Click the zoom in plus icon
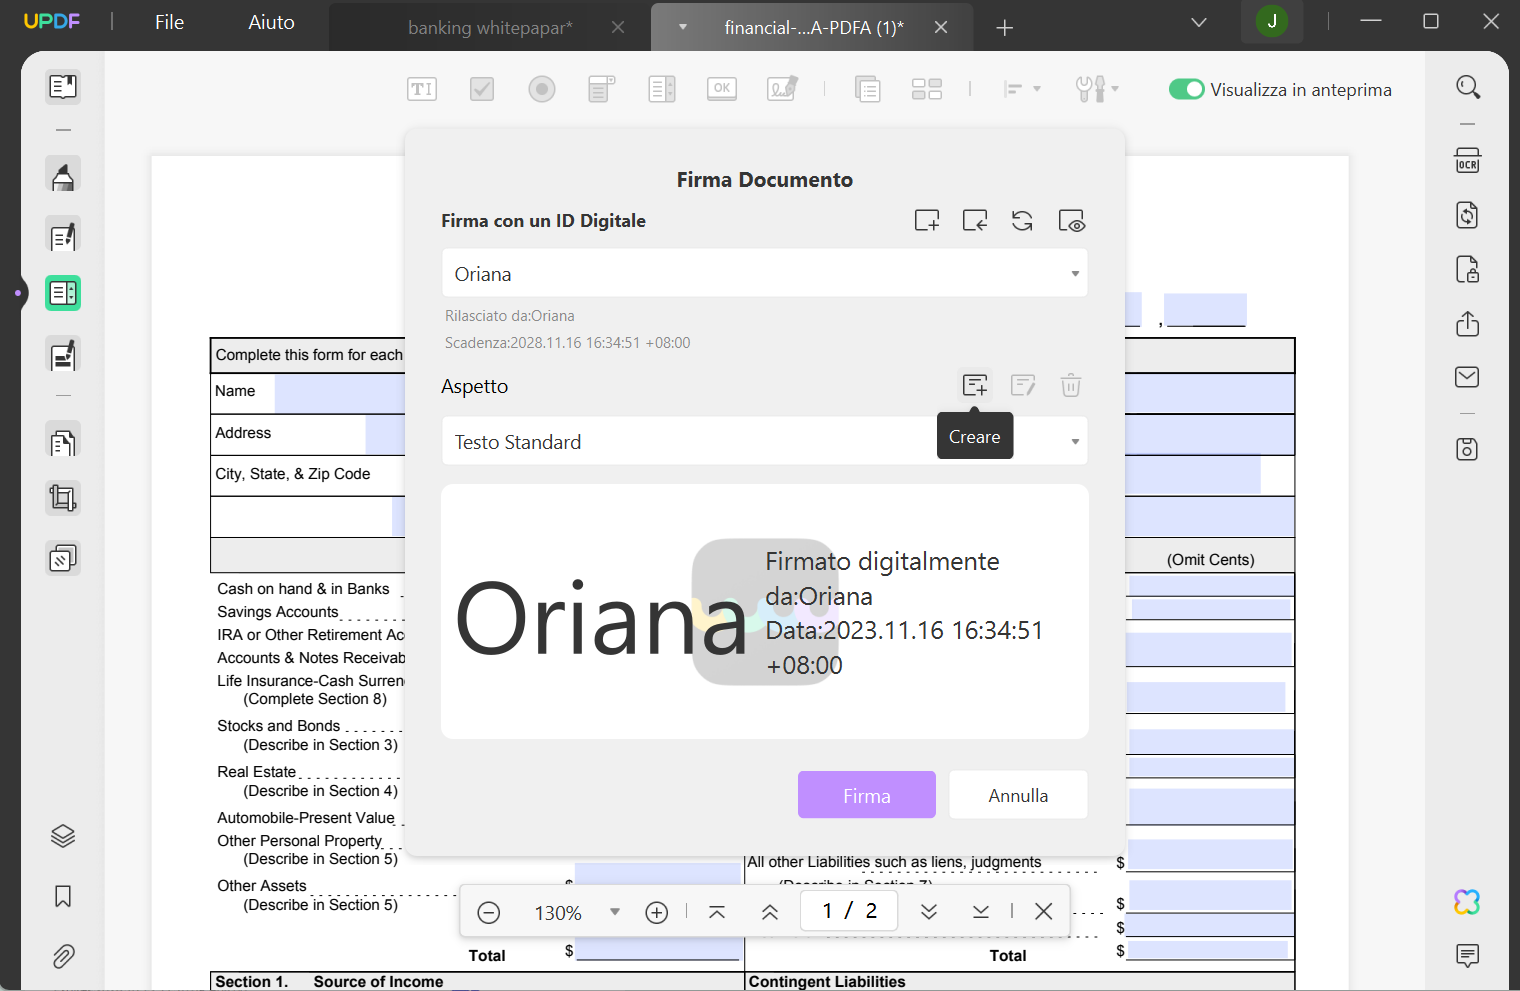The width and height of the screenshot is (1520, 991). tap(657, 912)
